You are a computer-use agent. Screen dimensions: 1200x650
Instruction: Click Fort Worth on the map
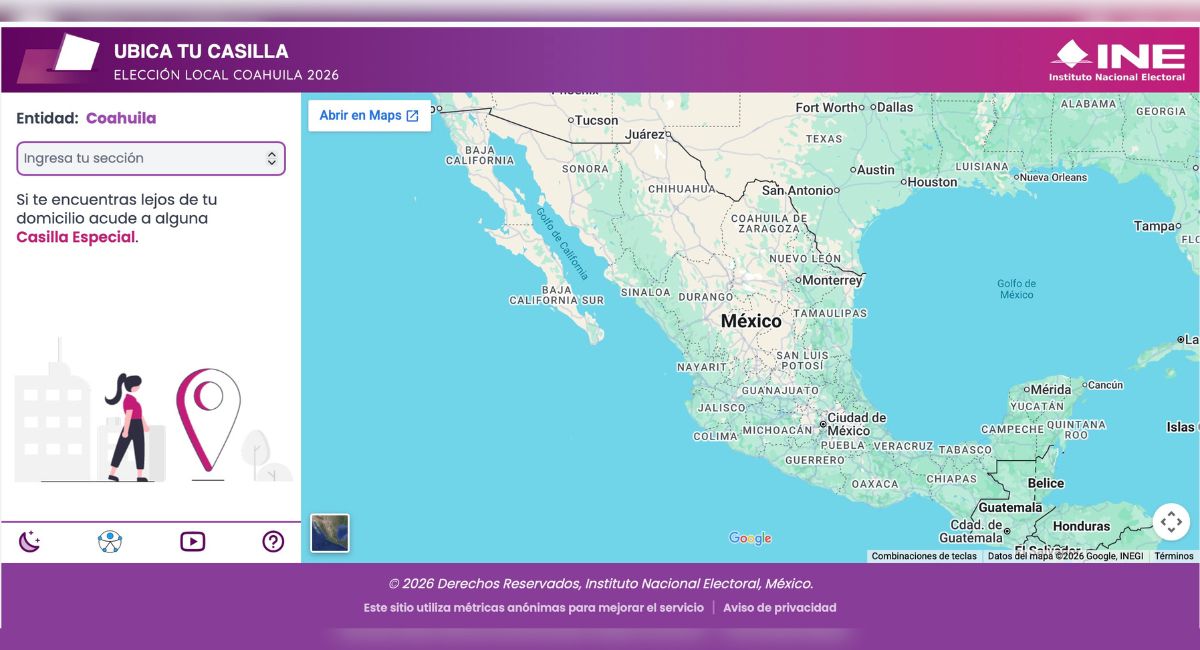pyautogui.click(x=827, y=107)
